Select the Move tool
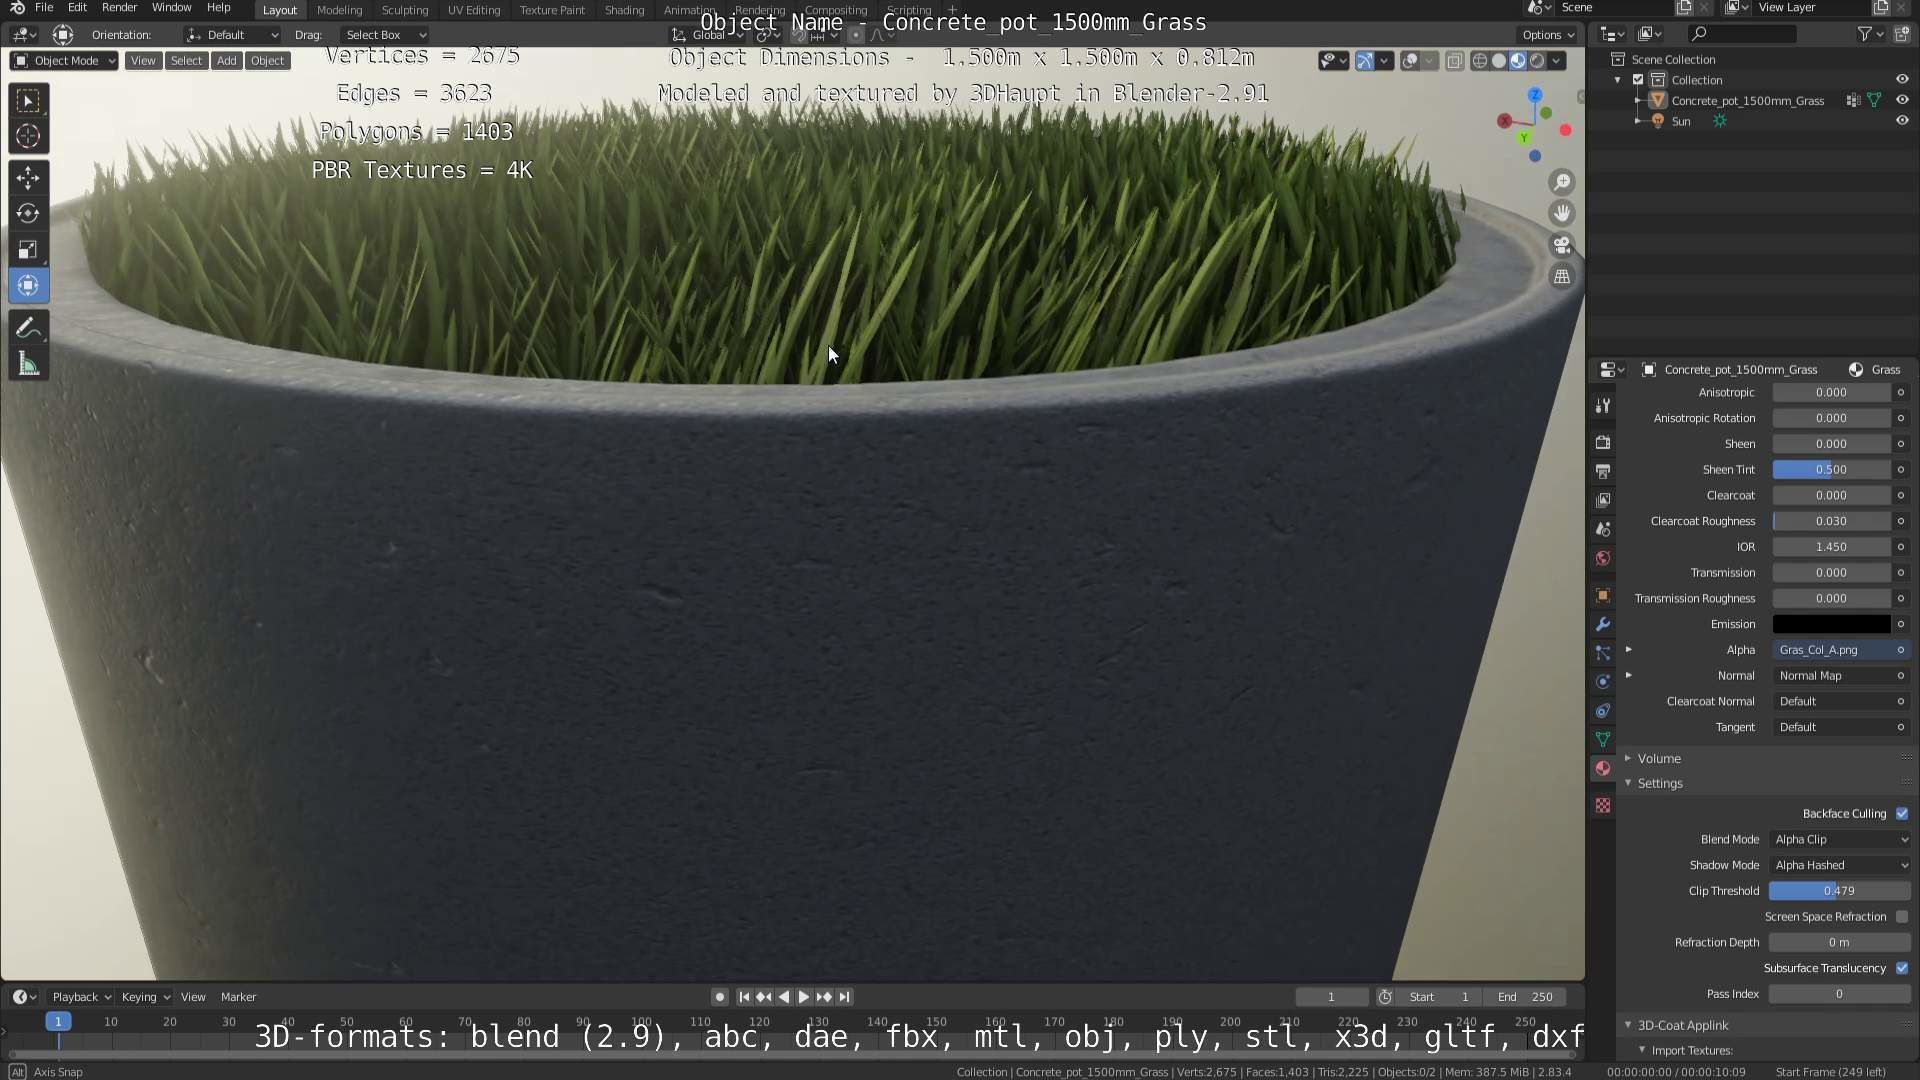The image size is (1920, 1080). (28, 178)
